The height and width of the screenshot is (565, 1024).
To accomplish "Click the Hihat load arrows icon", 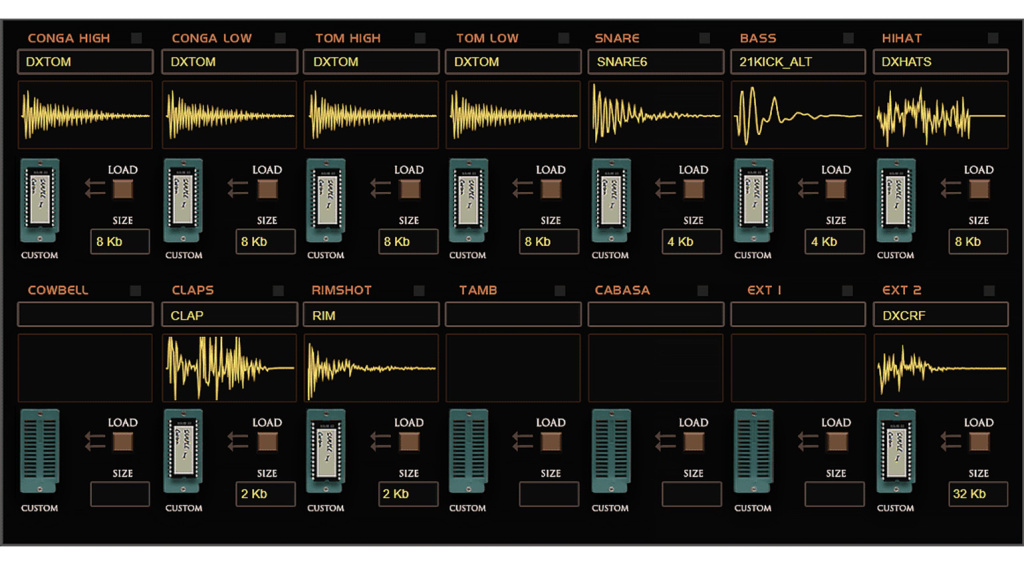I will (x=952, y=189).
